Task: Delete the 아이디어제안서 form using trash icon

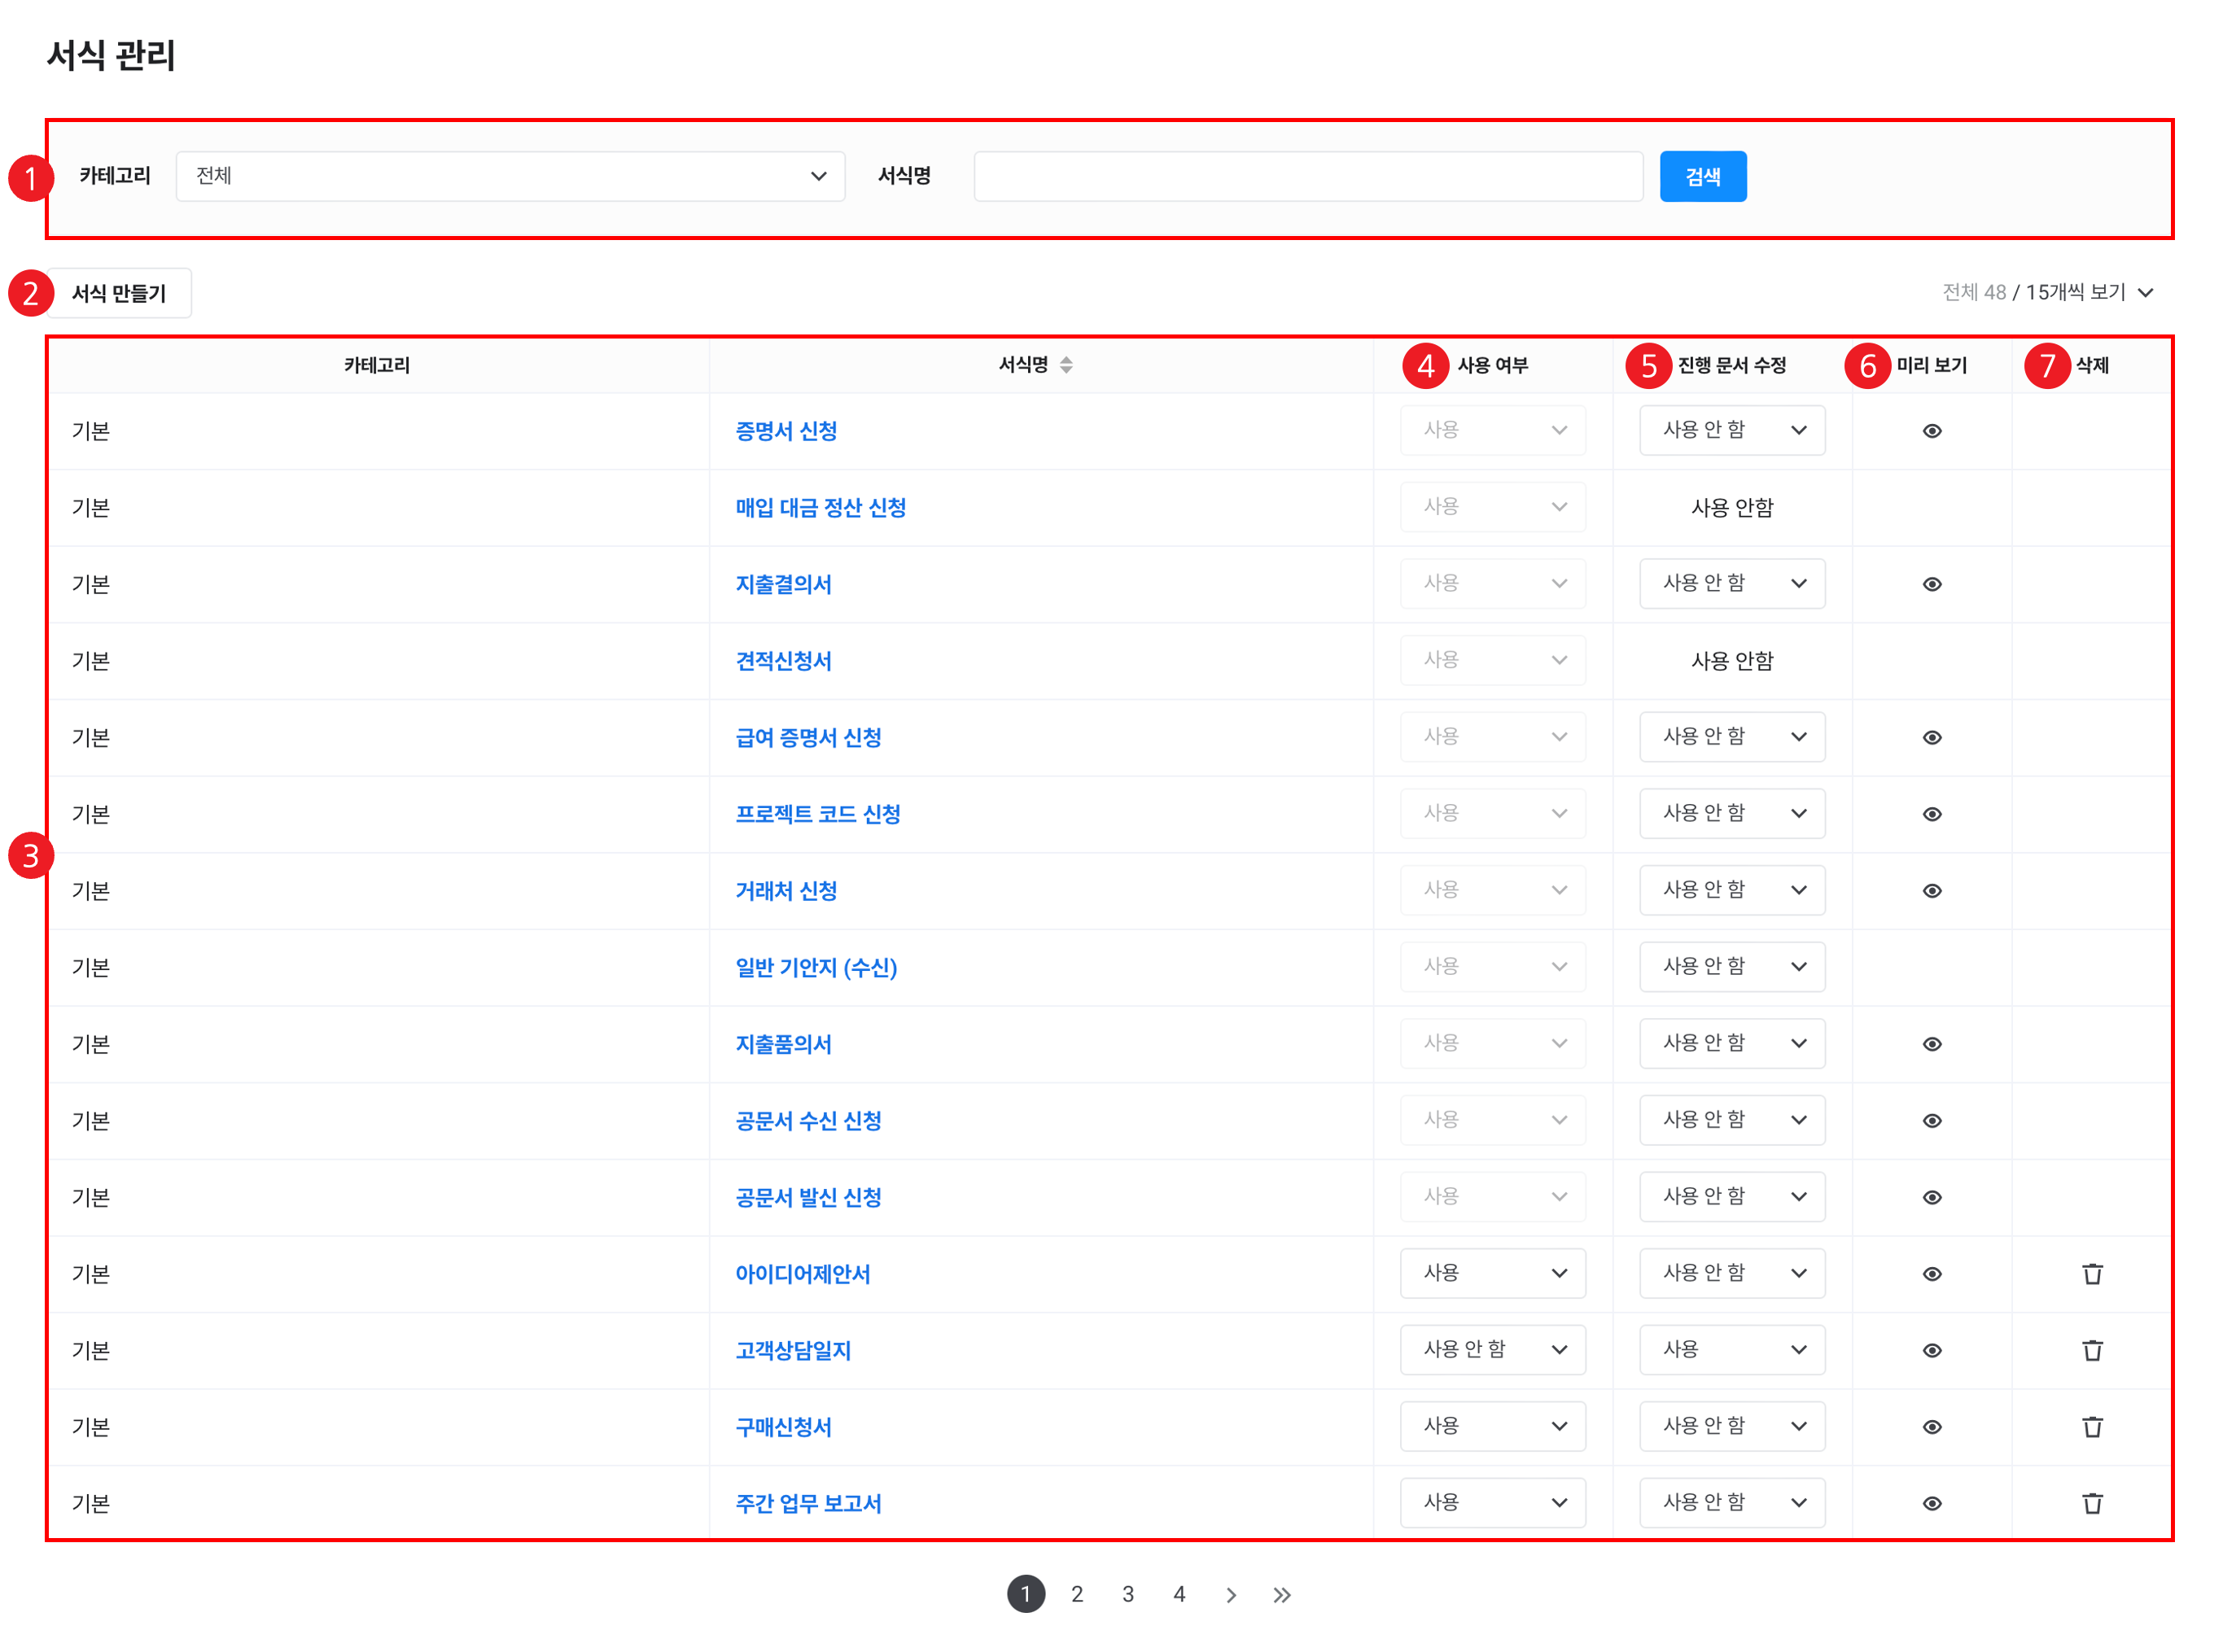Action: [2091, 1274]
